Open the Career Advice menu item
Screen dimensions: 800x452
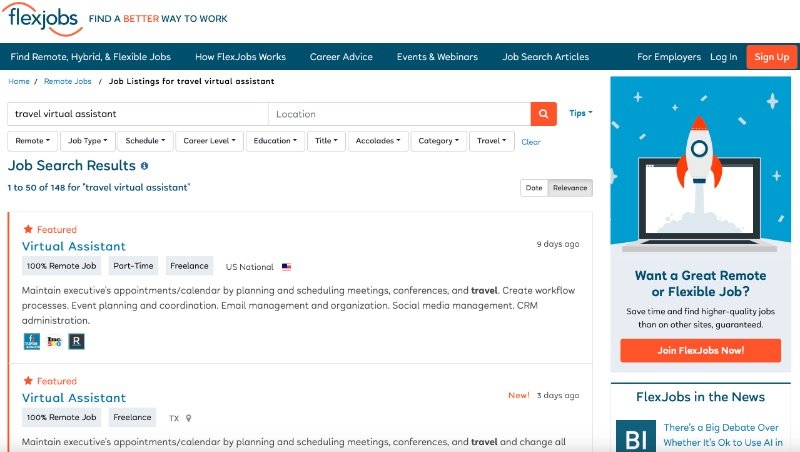(341, 57)
